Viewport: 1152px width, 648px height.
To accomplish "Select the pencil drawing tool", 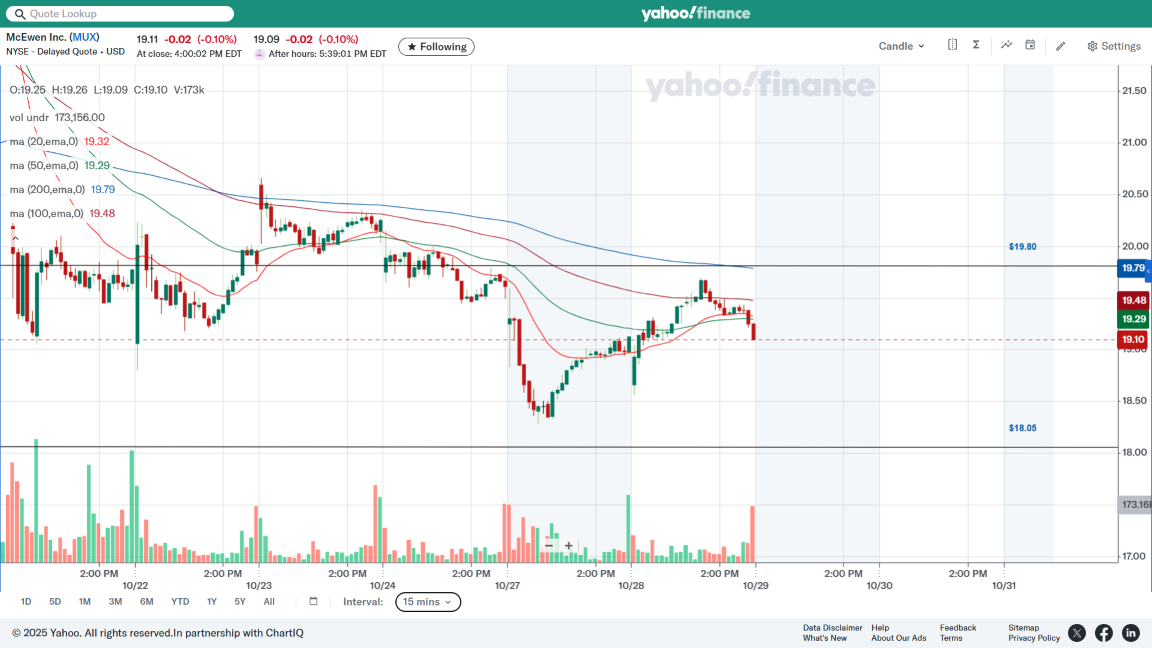I will coord(1061,46).
